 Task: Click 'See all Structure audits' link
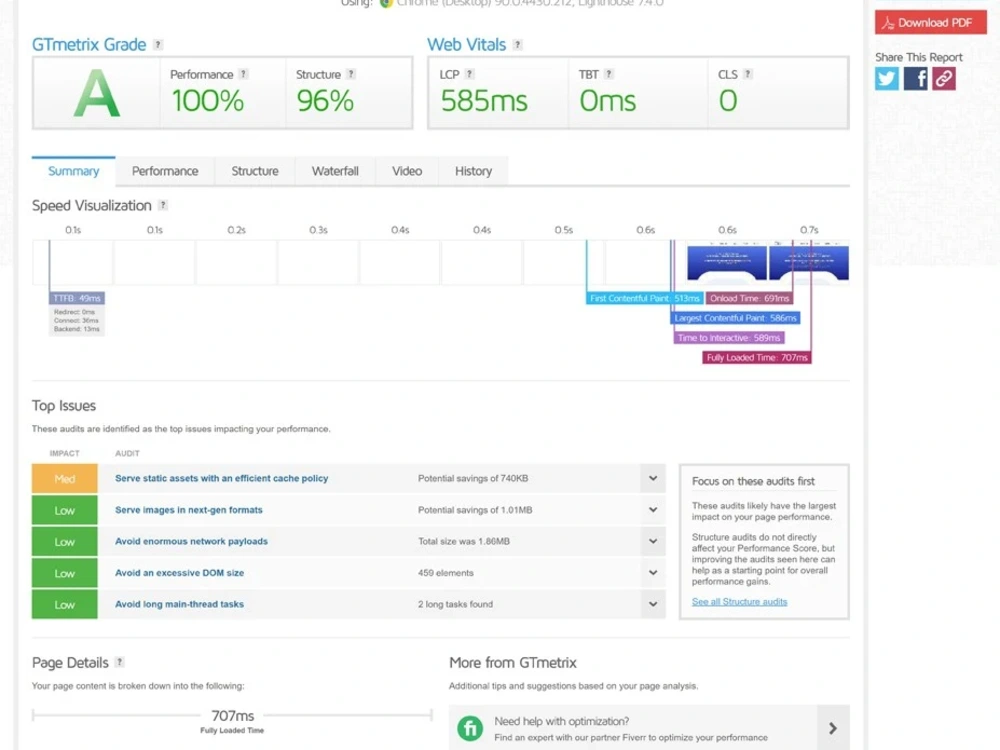click(739, 601)
